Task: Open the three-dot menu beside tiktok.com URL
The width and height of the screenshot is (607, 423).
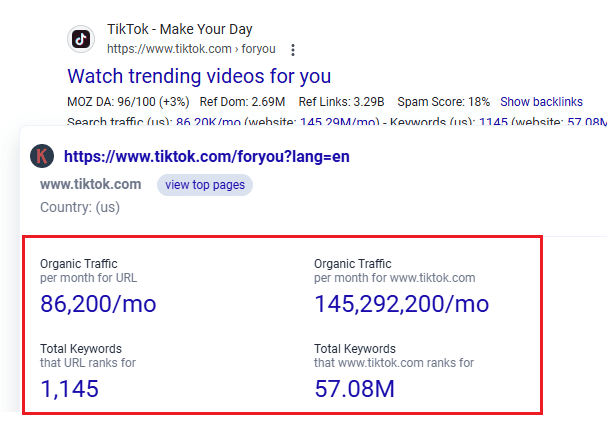Action: click(293, 50)
